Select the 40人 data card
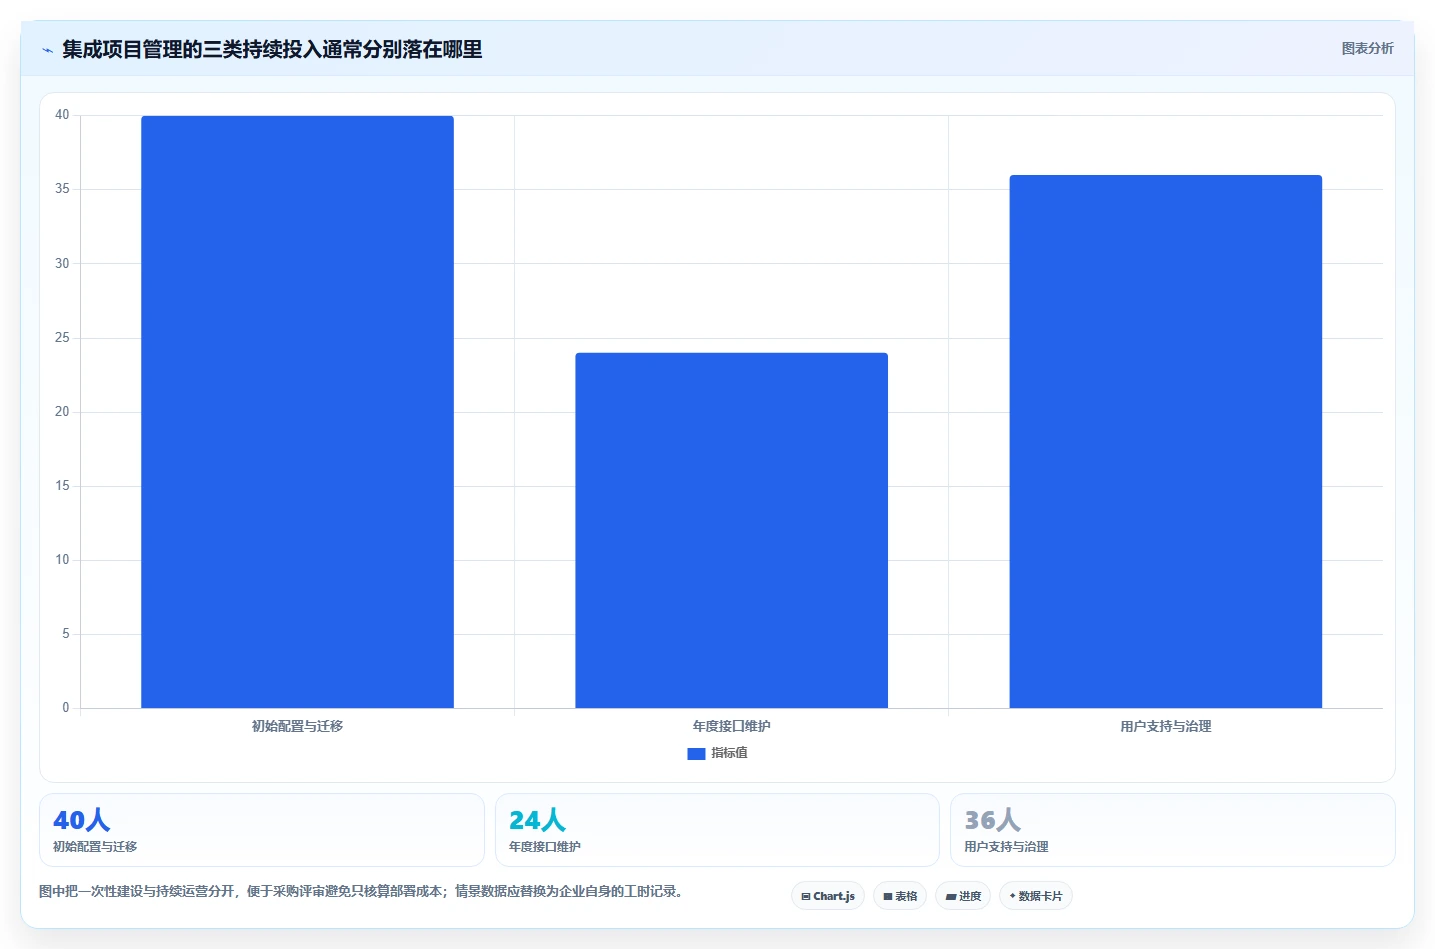This screenshot has width=1435, height=949. coord(262,830)
